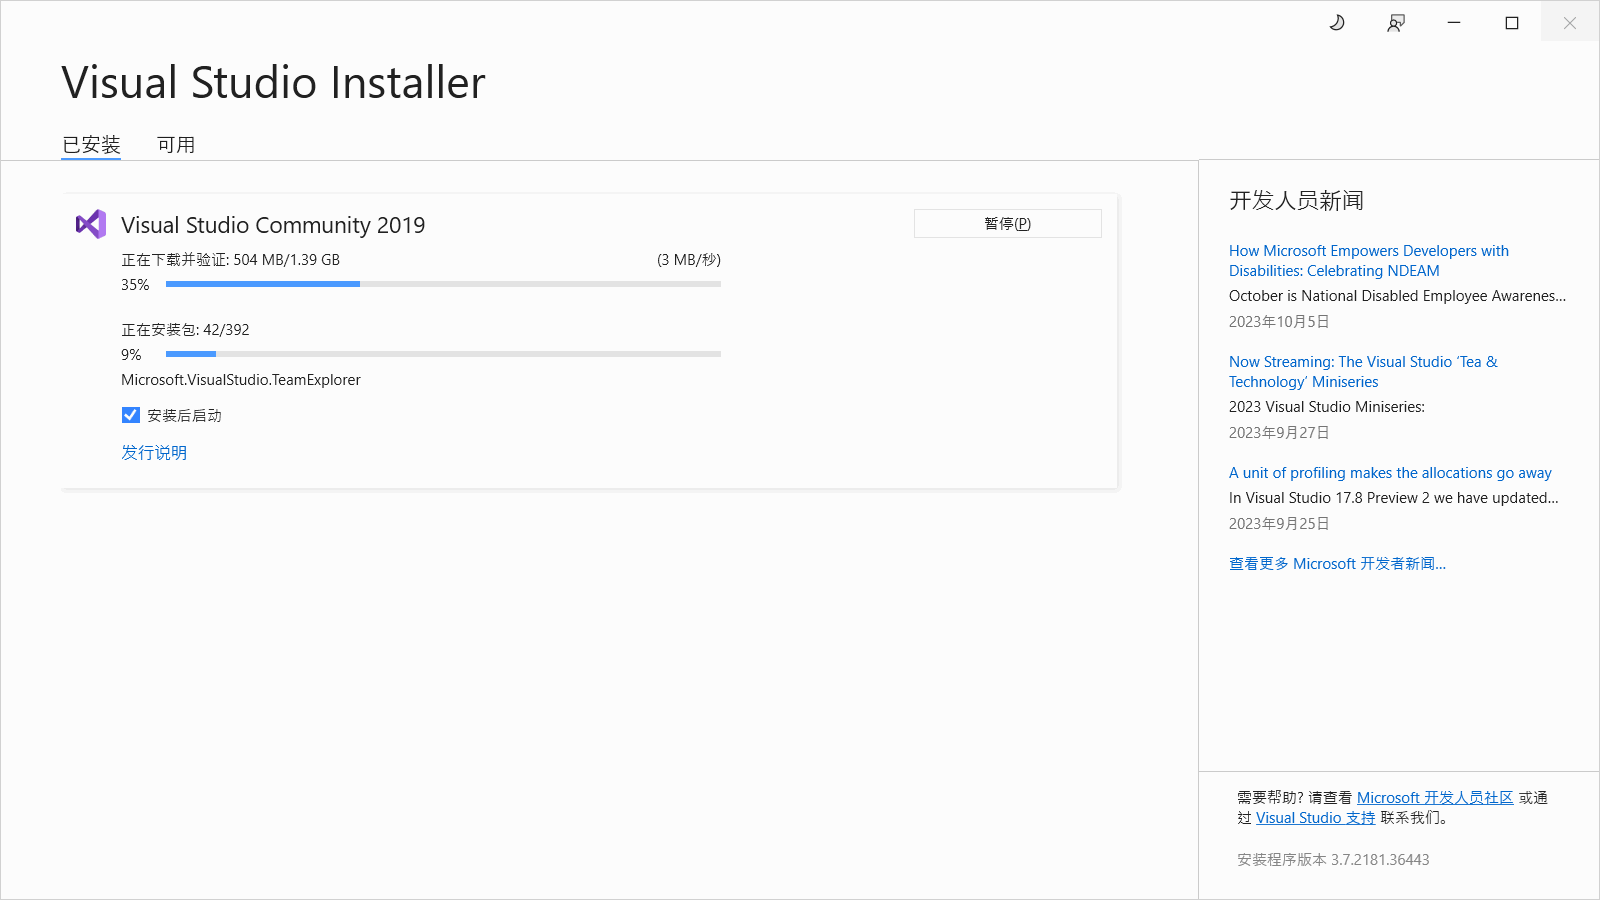Click the (3 MB/秒) download speed text
Viewport: 1600px width, 900px height.
coord(689,260)
